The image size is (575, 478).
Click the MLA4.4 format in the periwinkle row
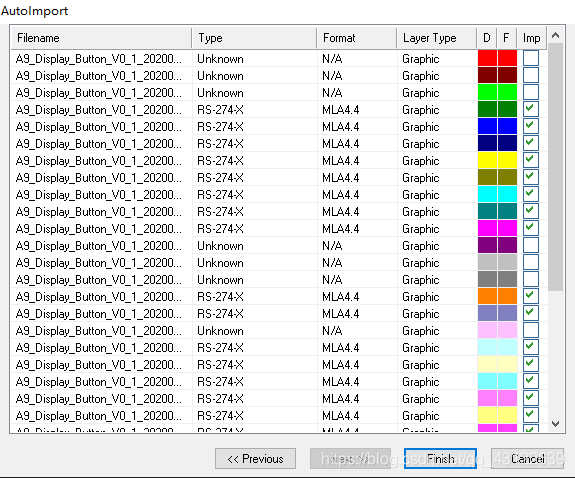340,314
